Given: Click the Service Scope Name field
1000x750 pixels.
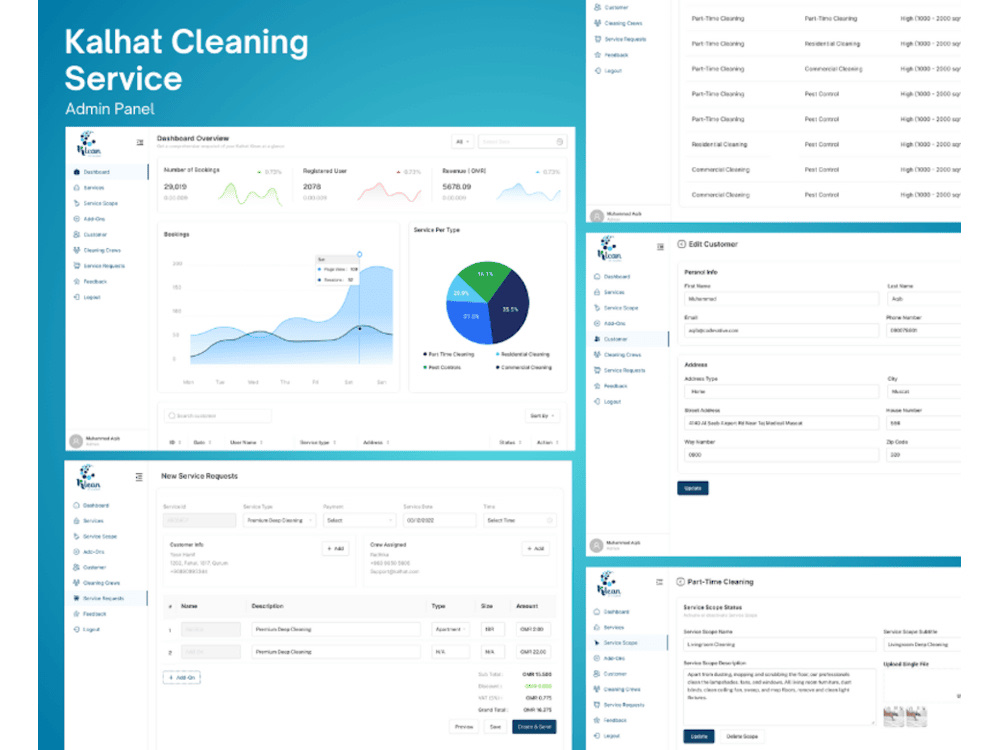Looking at the screenshot, I should click(x=780, y=645).
